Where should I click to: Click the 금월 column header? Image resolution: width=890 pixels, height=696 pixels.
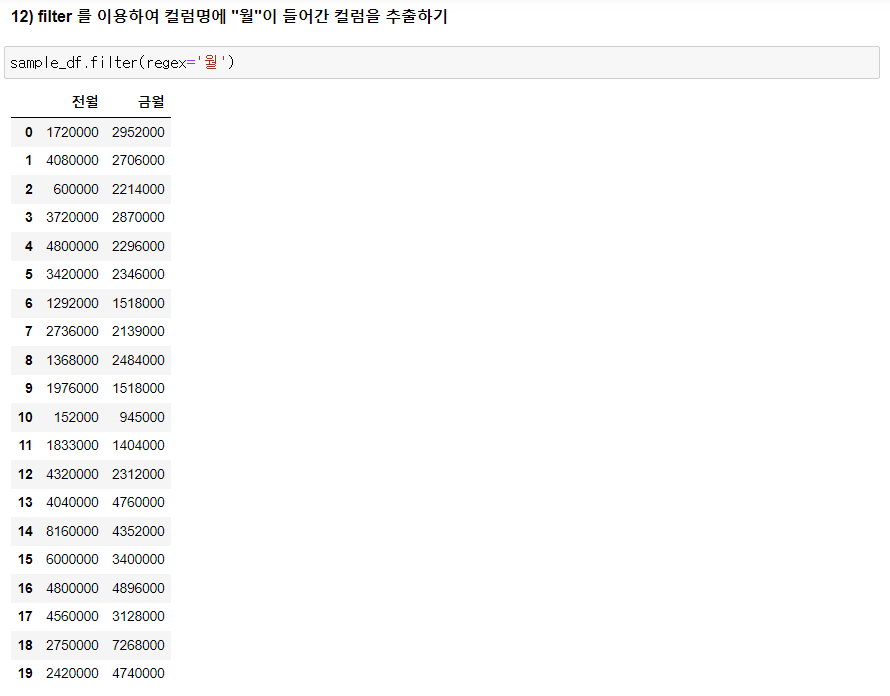151,102
